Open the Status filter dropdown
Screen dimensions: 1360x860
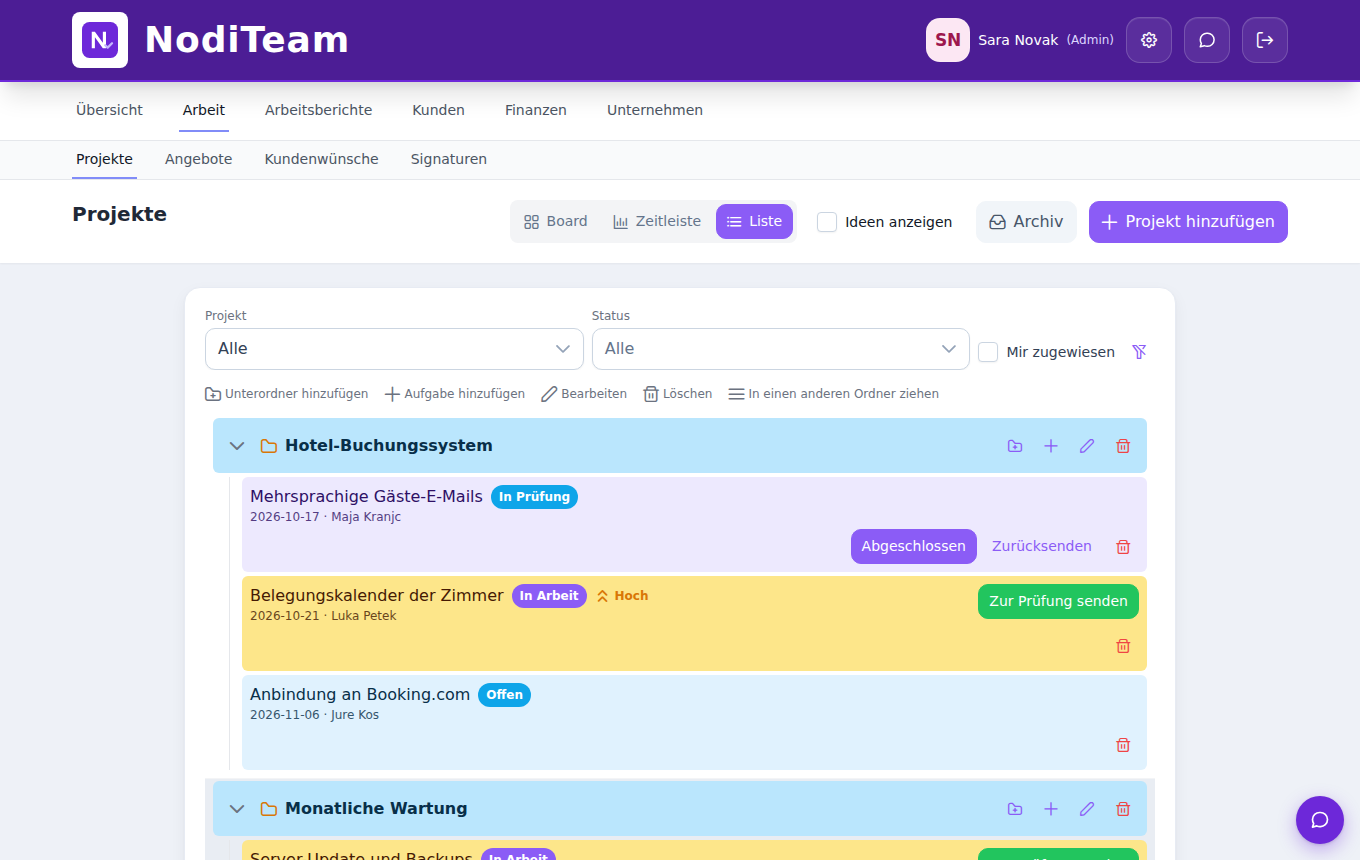click(781, 349)
